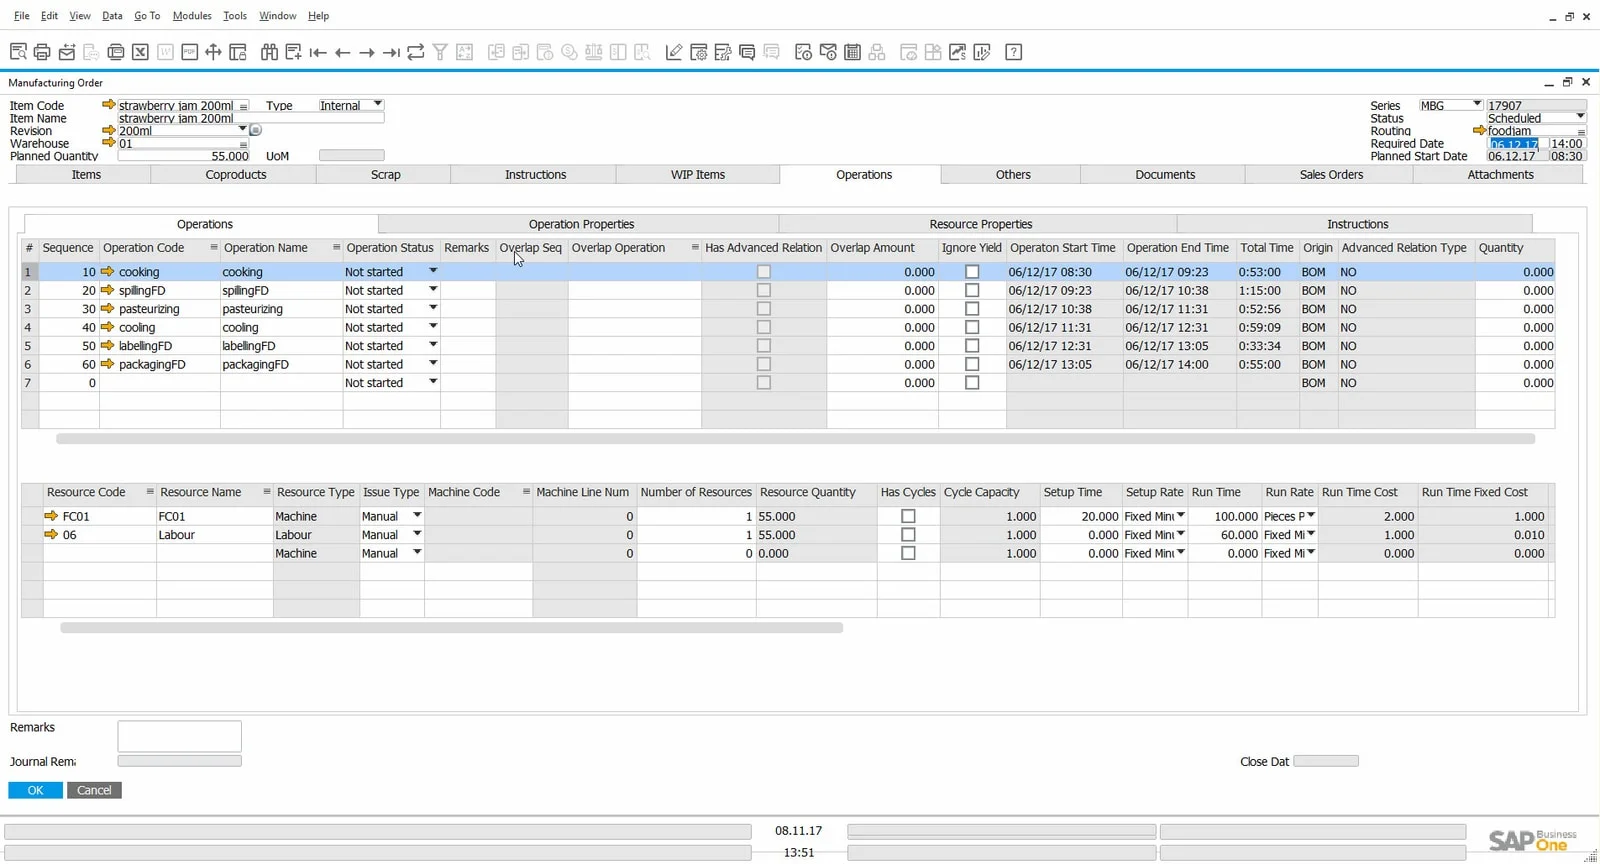The image size is (1600, 864).
Task: Tick Has Advanced Relation for cooking row
Action: click(x=764, y=272)
